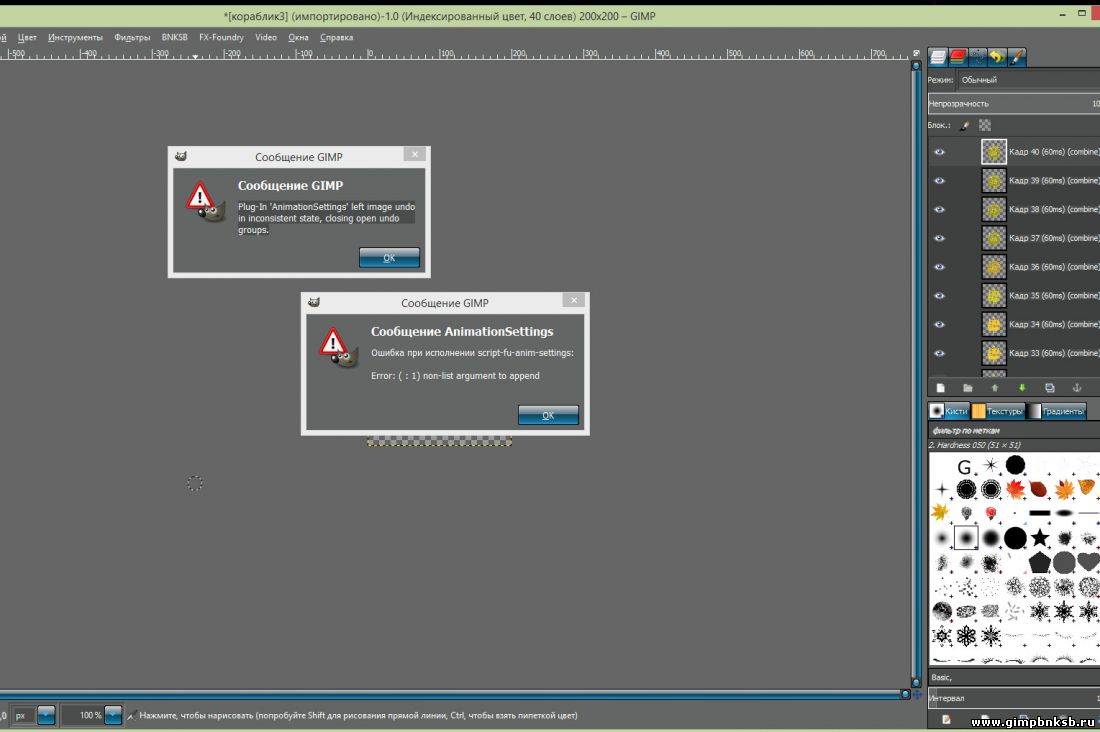Duplicate the layer using the duplicate icon
This screenshot has width=1100, height=732.
(1049, 387)
